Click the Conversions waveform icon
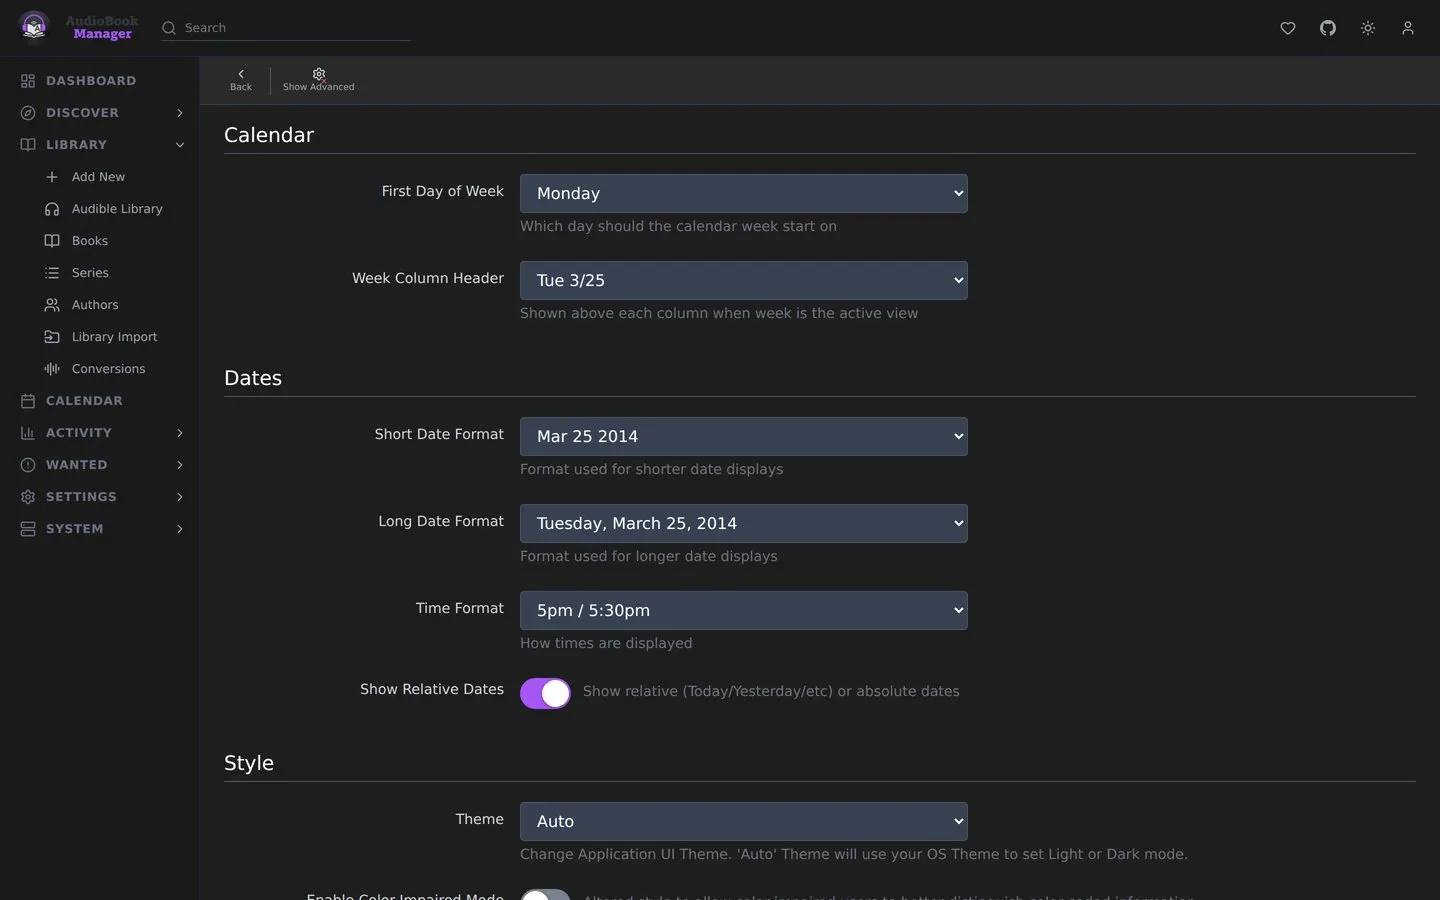 [x=52, y=369]
